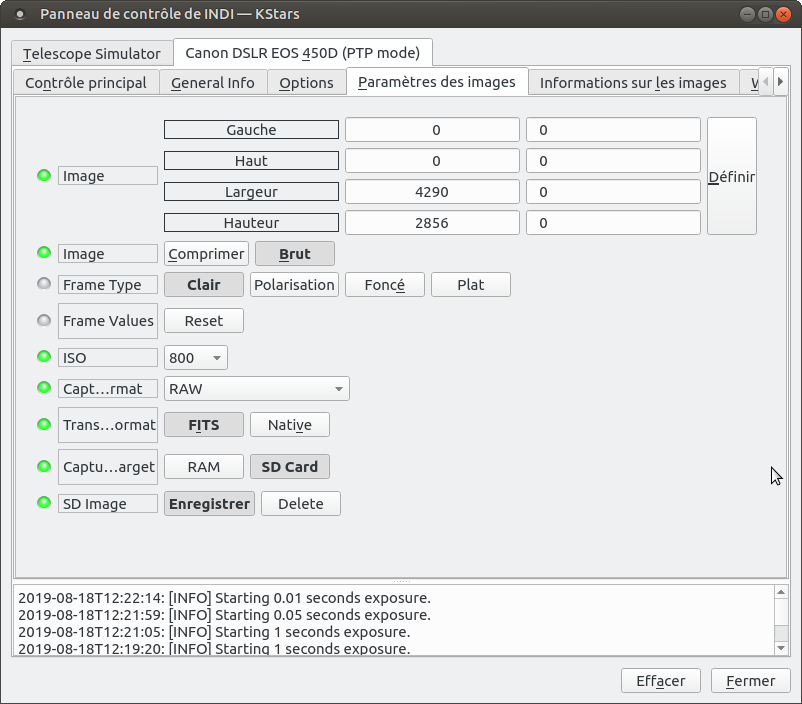Click the Fermer button
Image resolution: width=802 pixels, height=704 pixels.
[750, 680]
